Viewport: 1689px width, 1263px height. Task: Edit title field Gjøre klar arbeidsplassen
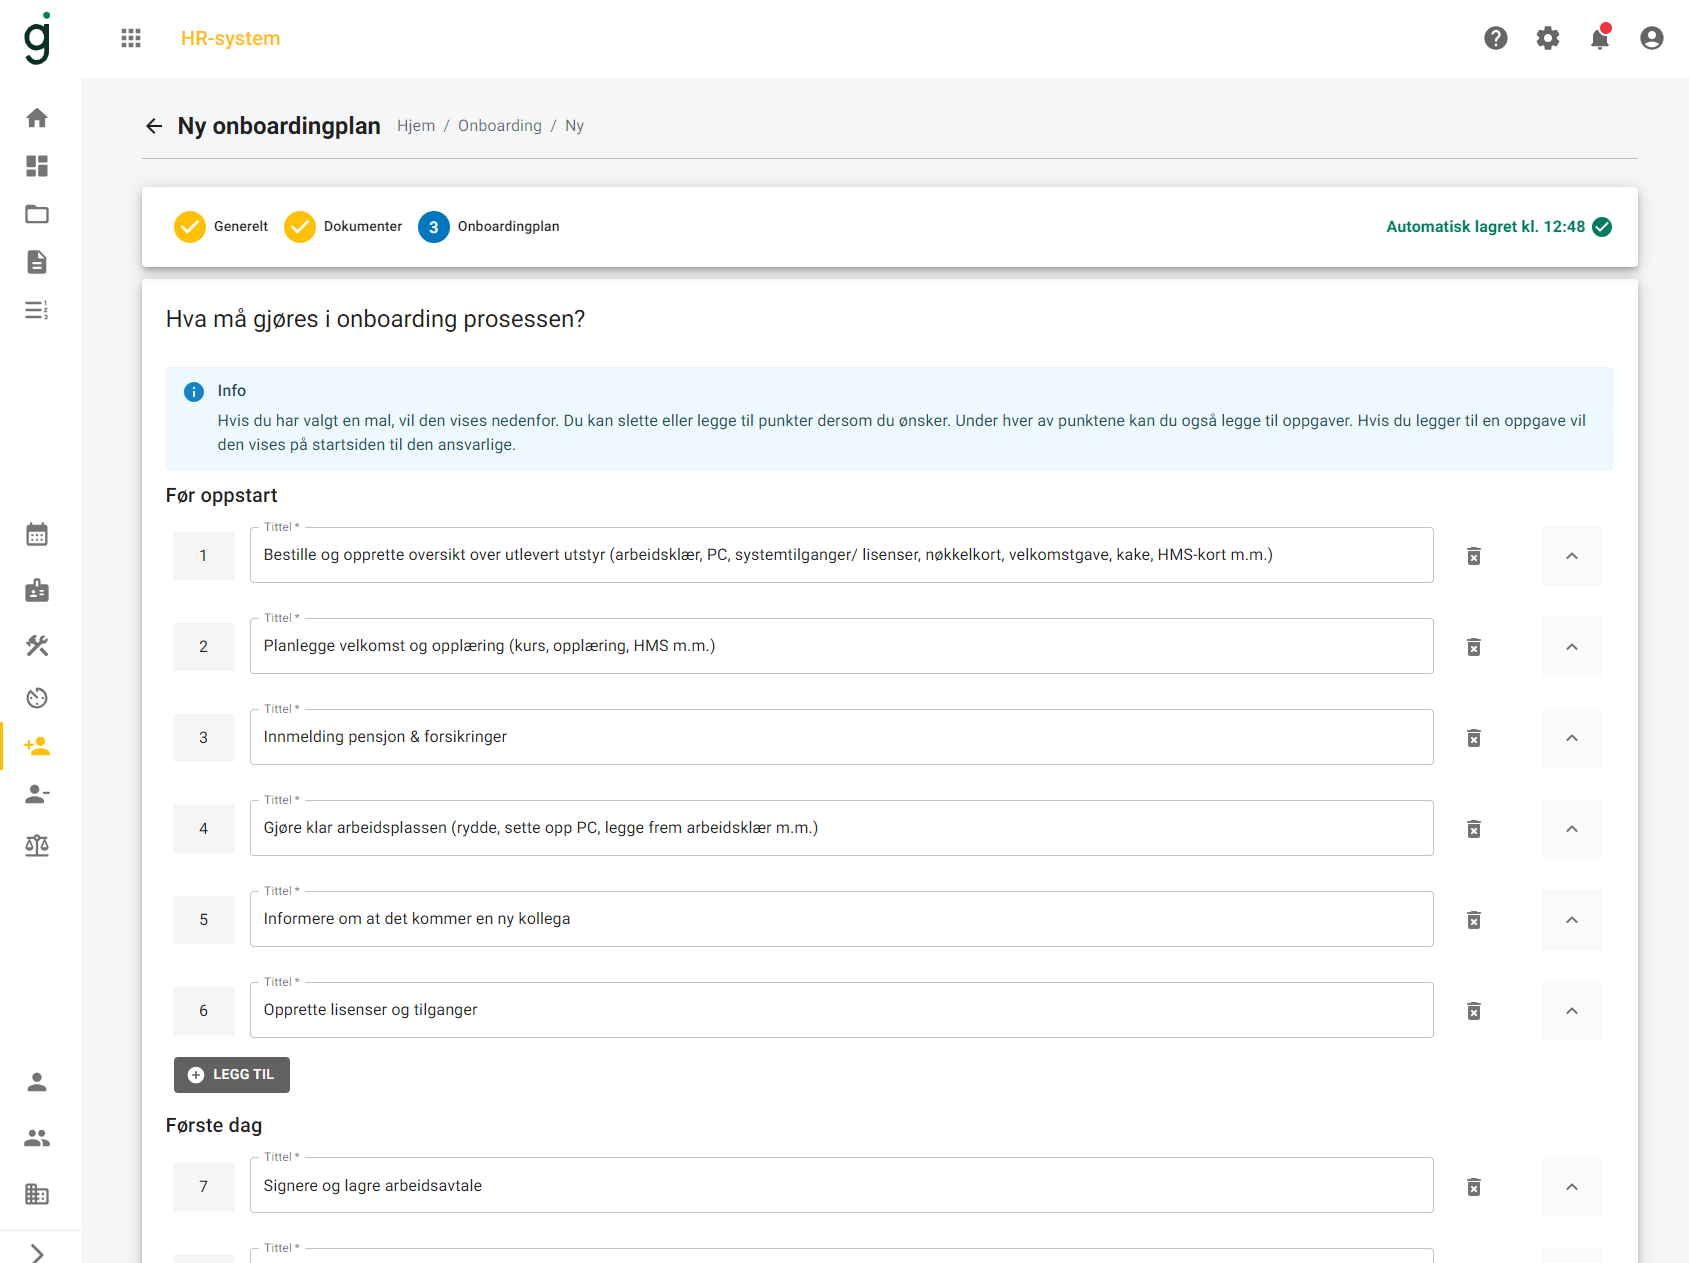click(x=842, y=828)
